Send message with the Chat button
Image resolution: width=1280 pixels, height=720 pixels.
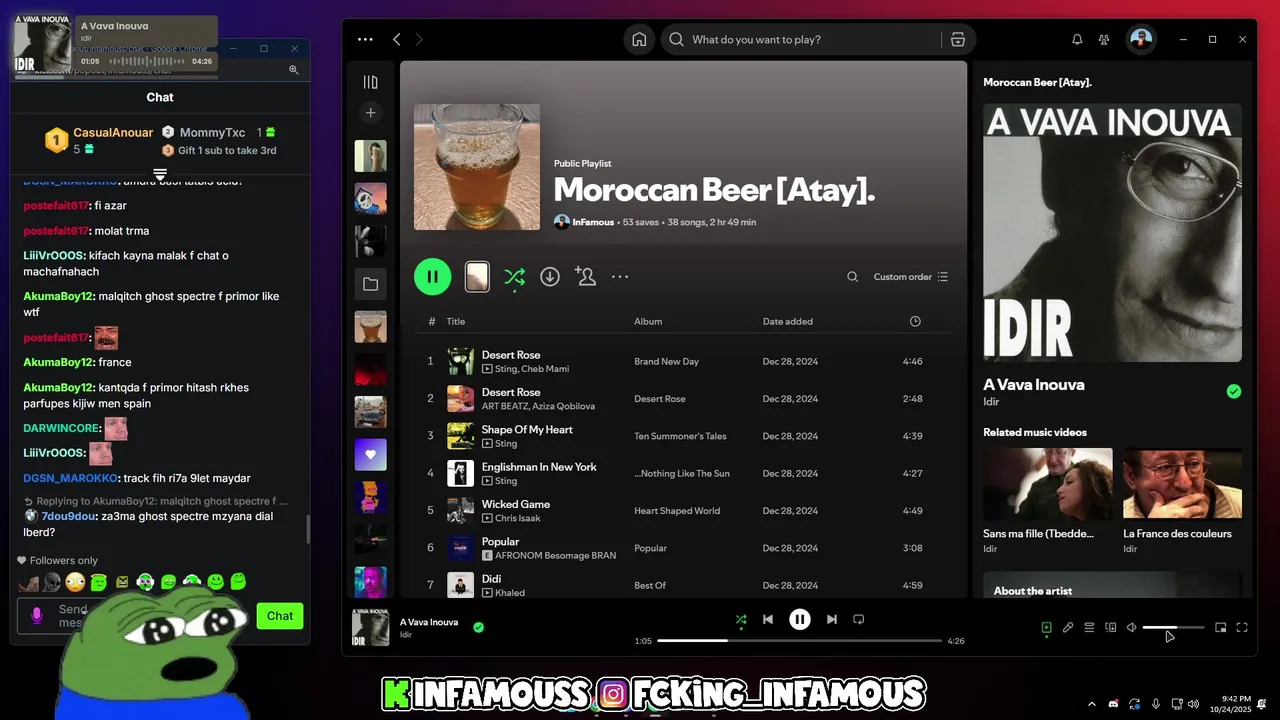(280, 616)
